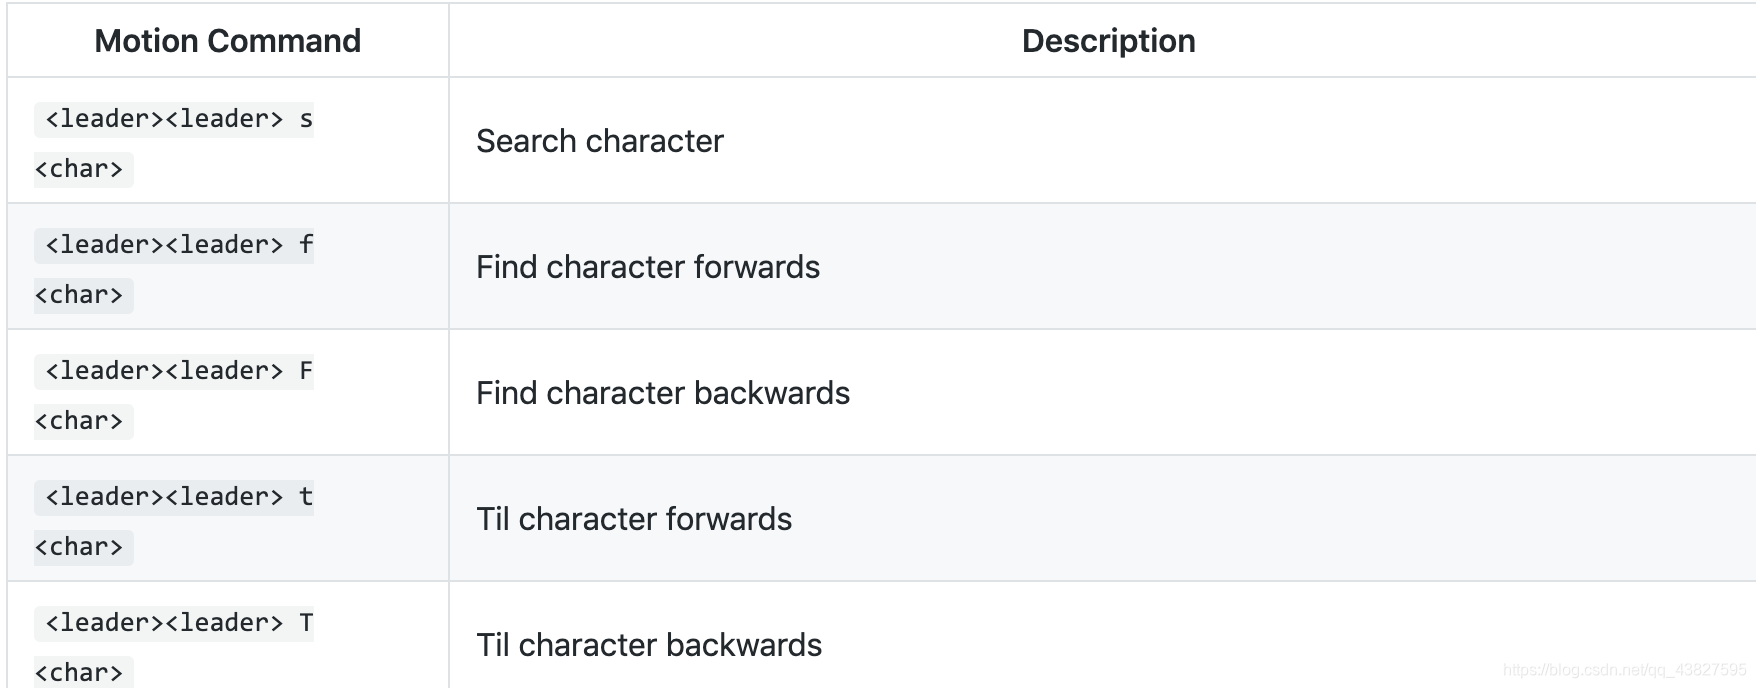Viewport: 1756px width, 688px height.
Task: Click the word 'Til' in 'Til character forwards'
Action: (x=492, y=519)
